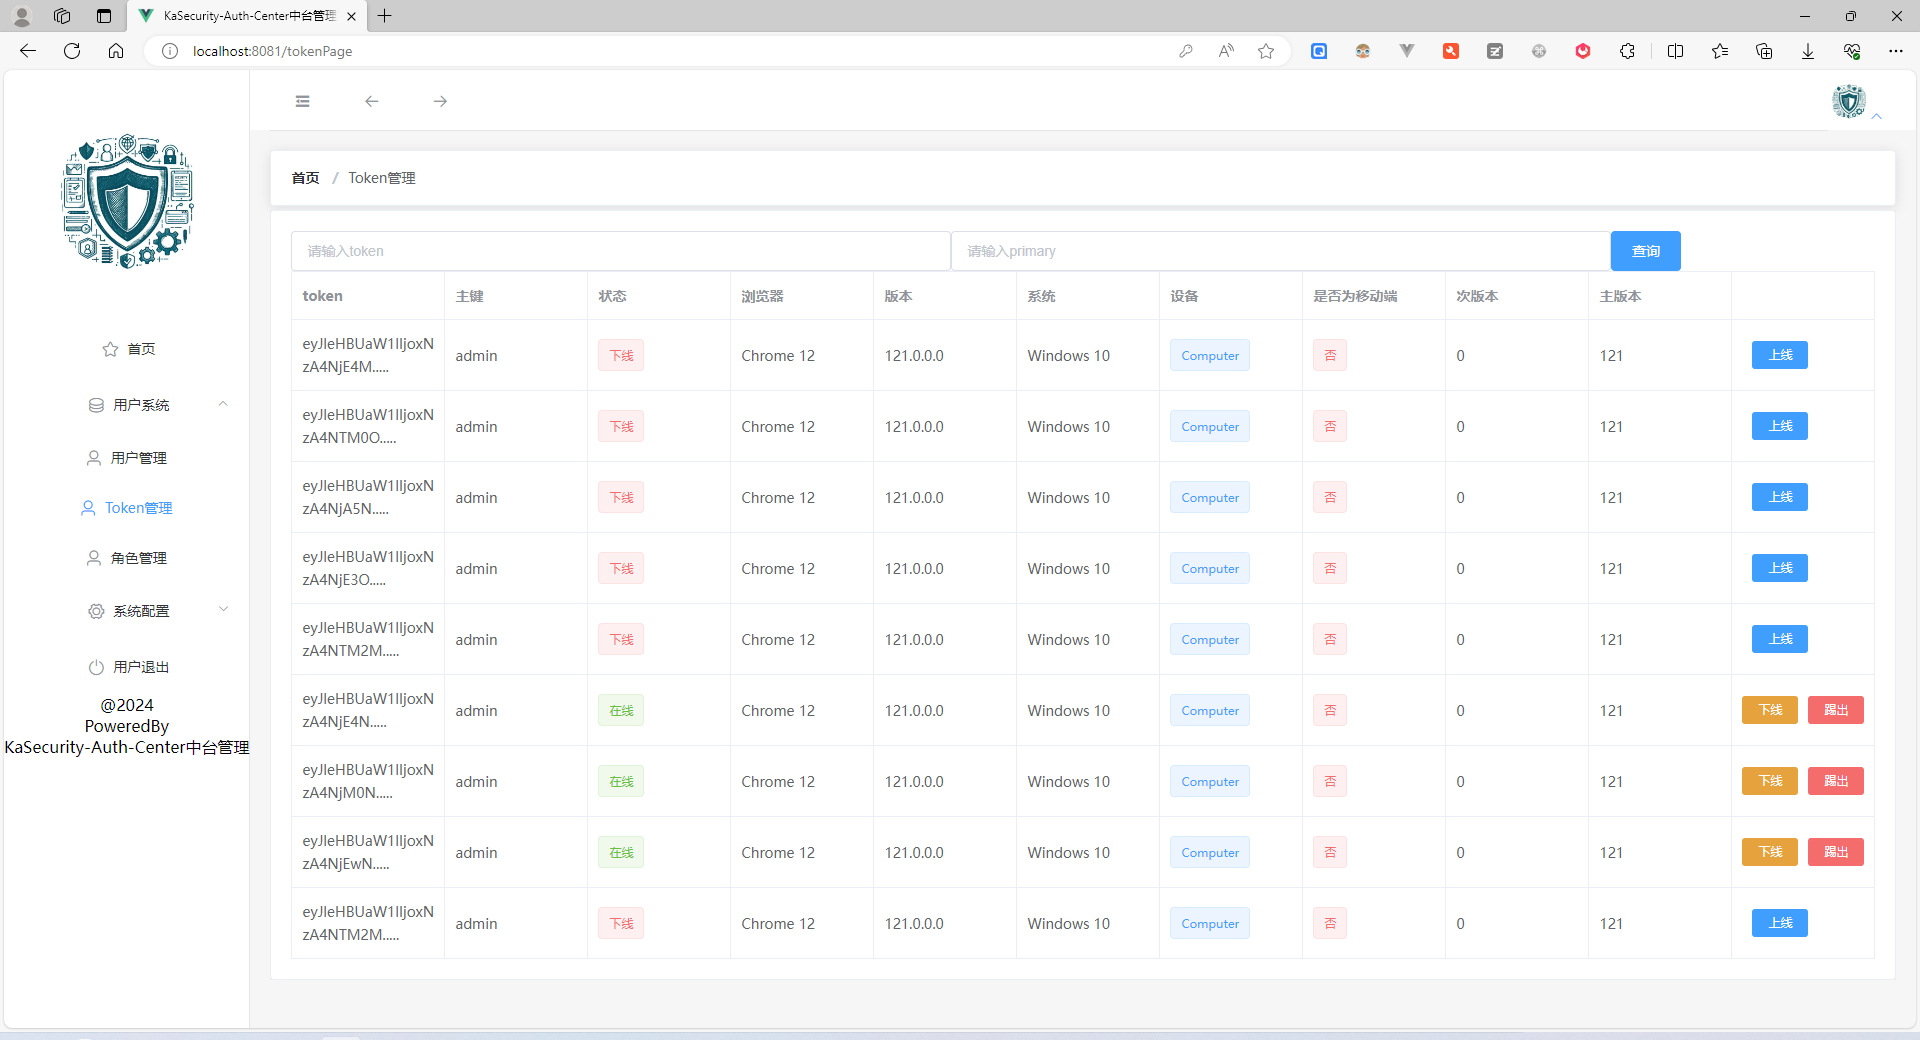Close the KaSecurity-Auth-Center tab
The height and width of the screenshot is (1040, 1920).
tap(351, 16)
